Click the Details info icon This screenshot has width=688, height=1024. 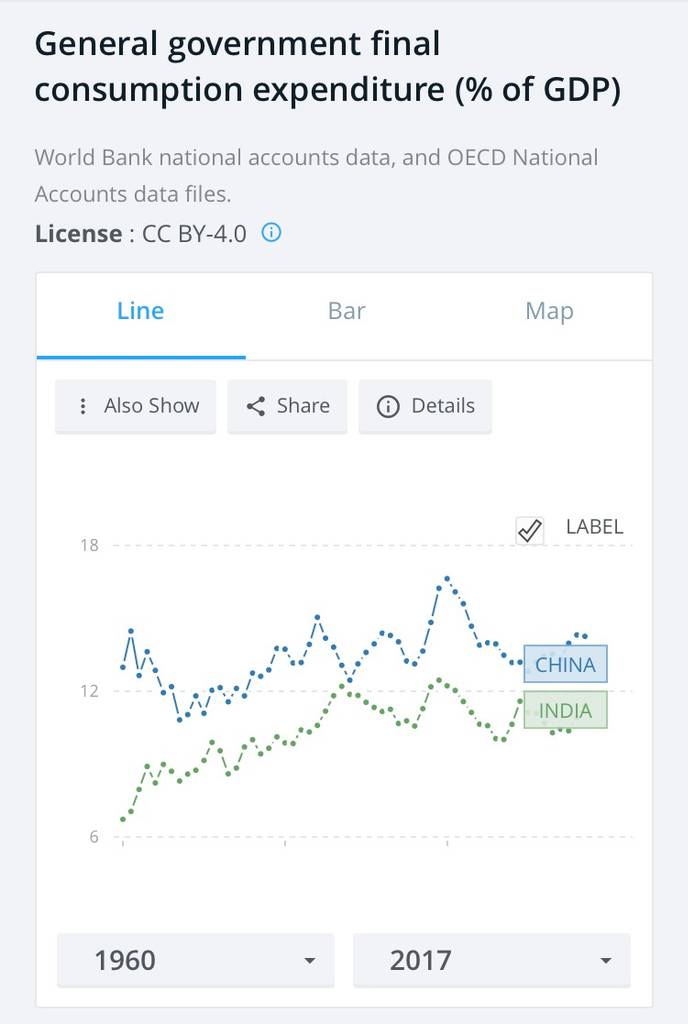pyautogui.click(x=387, y=406)
